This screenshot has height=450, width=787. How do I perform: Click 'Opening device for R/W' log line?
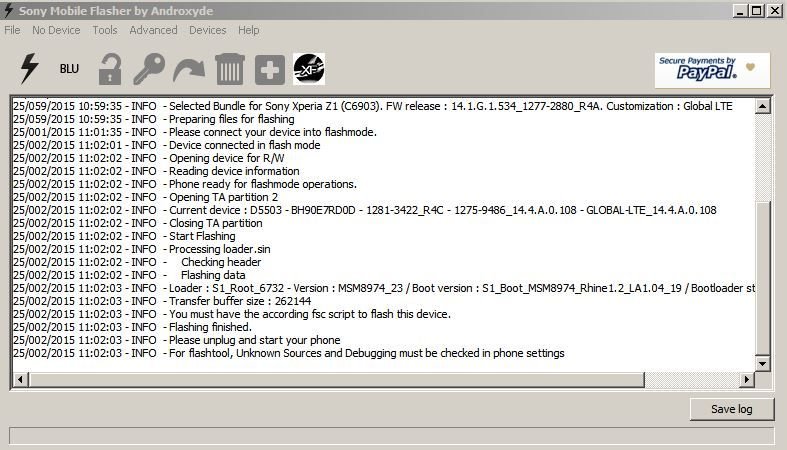(149, 158)
